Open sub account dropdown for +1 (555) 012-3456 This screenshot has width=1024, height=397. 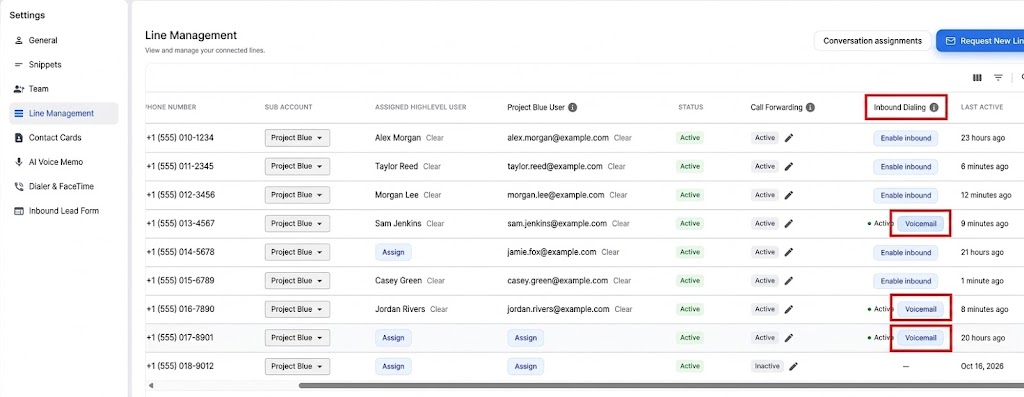click(297, 195)
